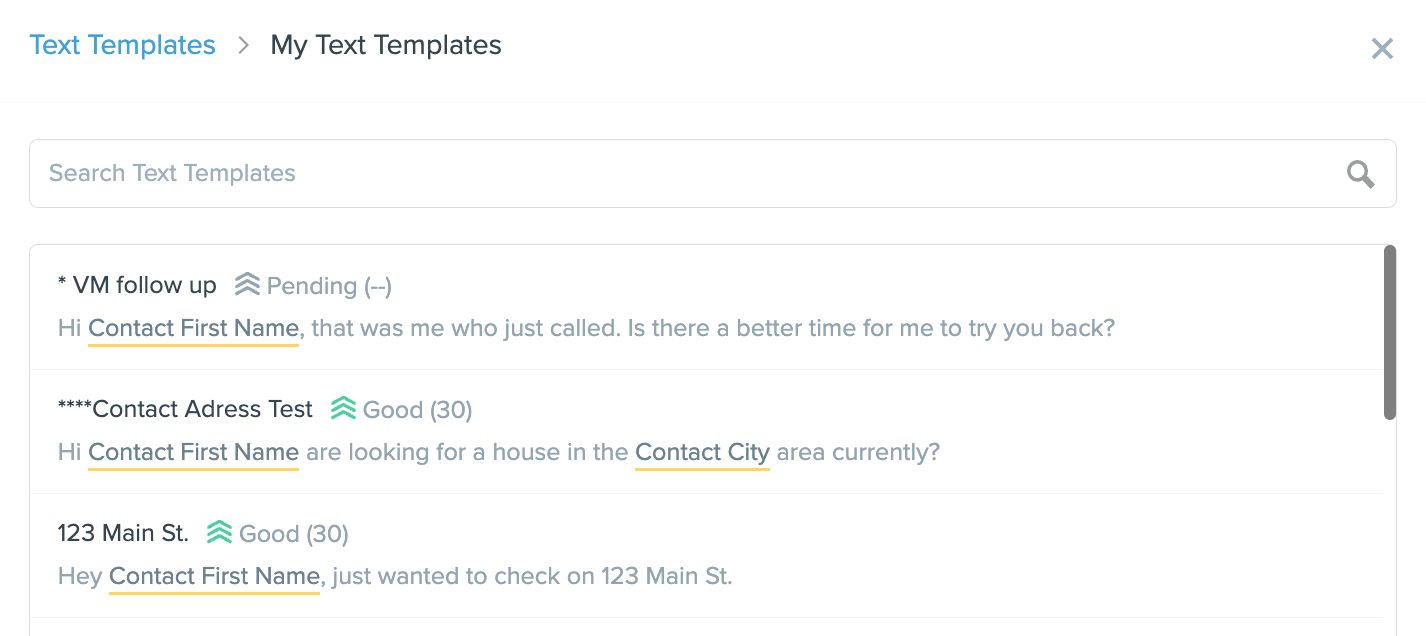Click Good (30) label of 123 Main St.
1426x636 pixels.
[x=294, y=534]
